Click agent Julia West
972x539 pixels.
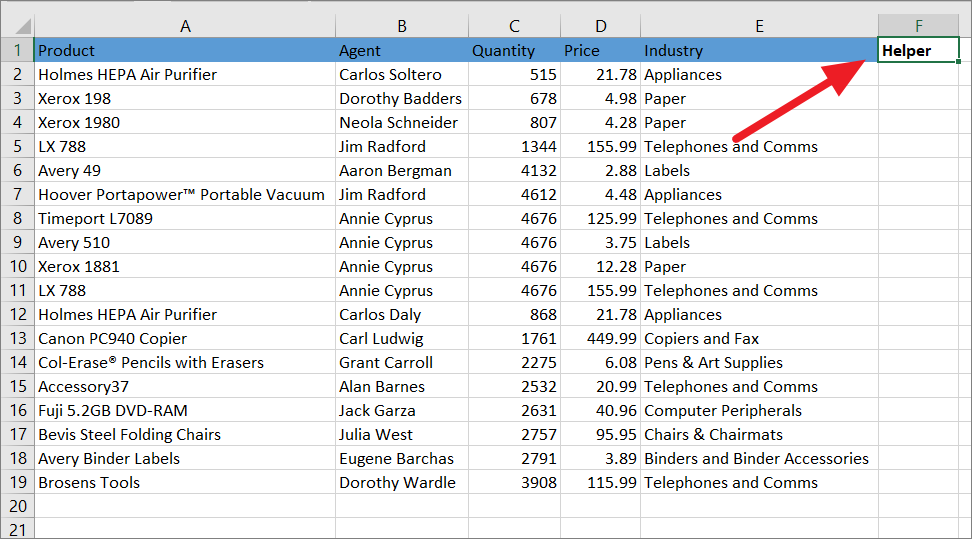402,434
